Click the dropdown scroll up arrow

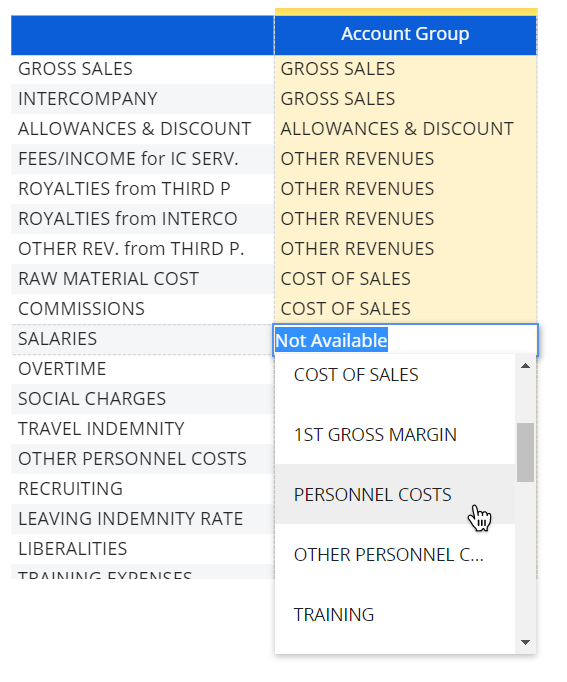pyautogui.click(x=525, y=366)
